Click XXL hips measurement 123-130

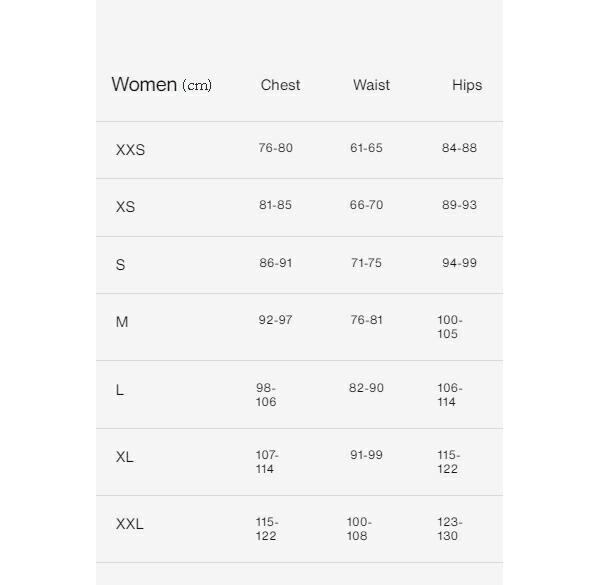[x=449, y=529]
